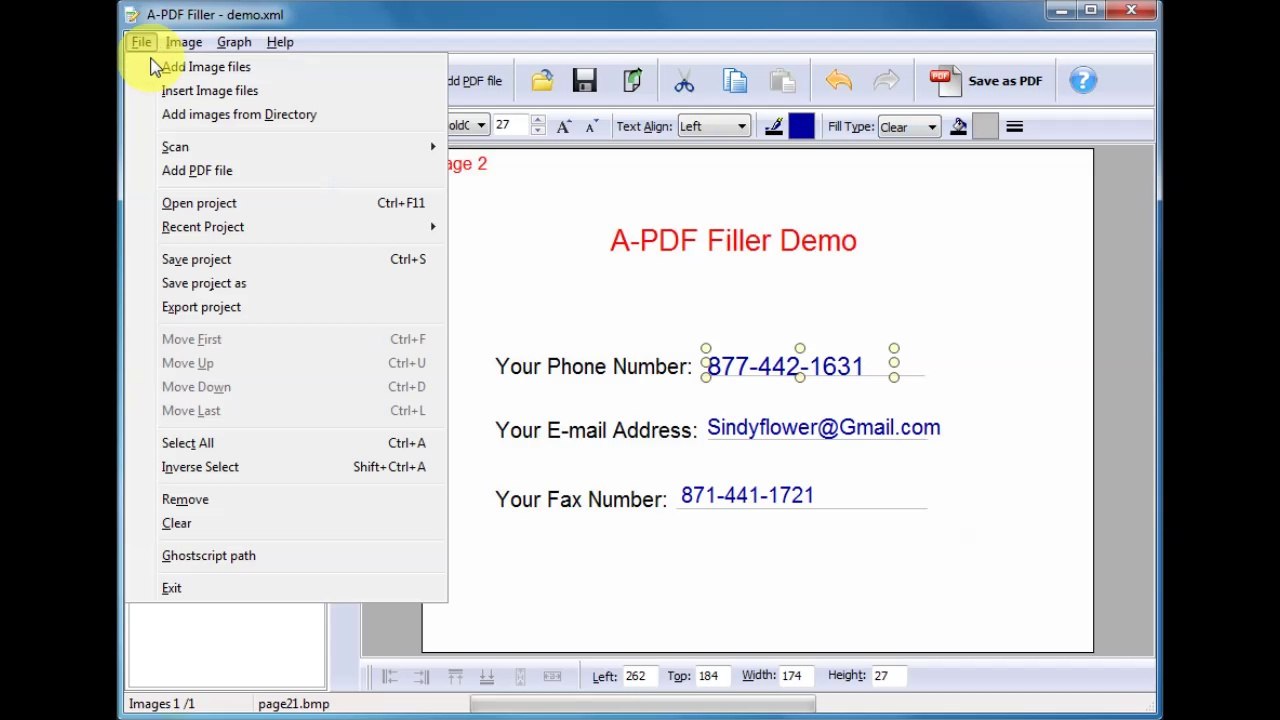Click the line width icon
The width and height of the screenshot is (1280, 720).
click(1014, 126)
